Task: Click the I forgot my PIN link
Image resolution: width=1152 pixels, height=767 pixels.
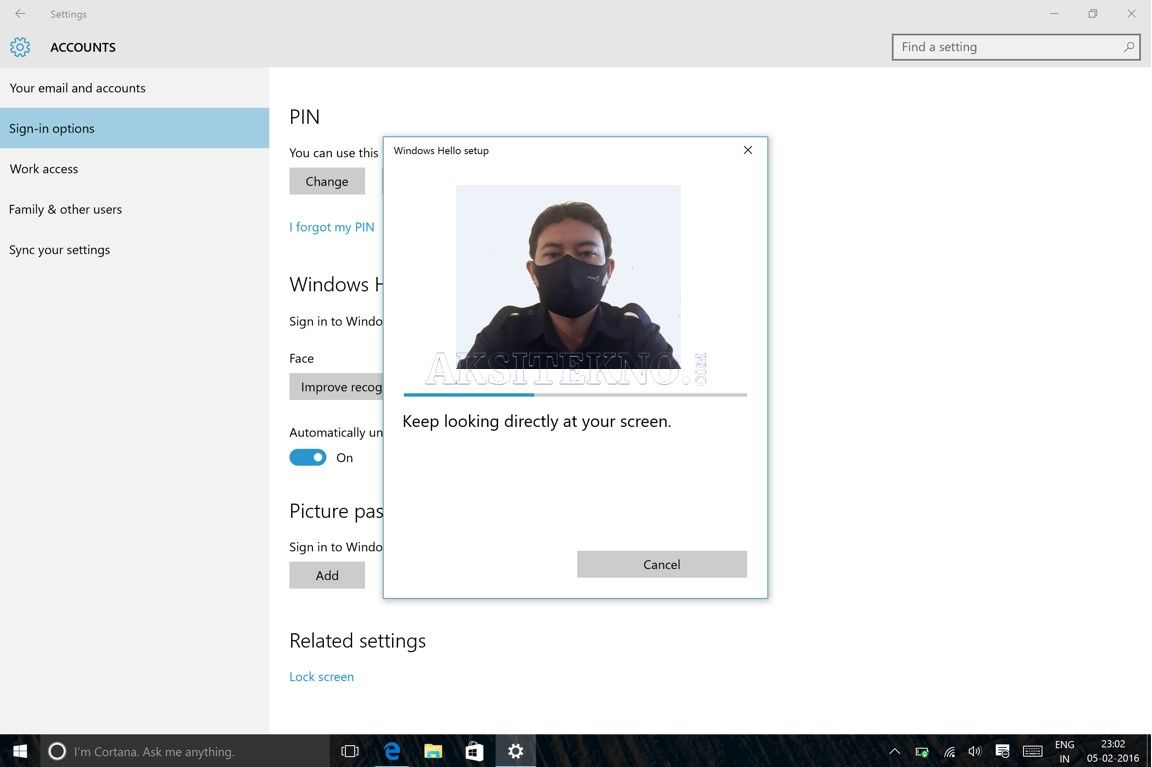Action: point(332,227)
